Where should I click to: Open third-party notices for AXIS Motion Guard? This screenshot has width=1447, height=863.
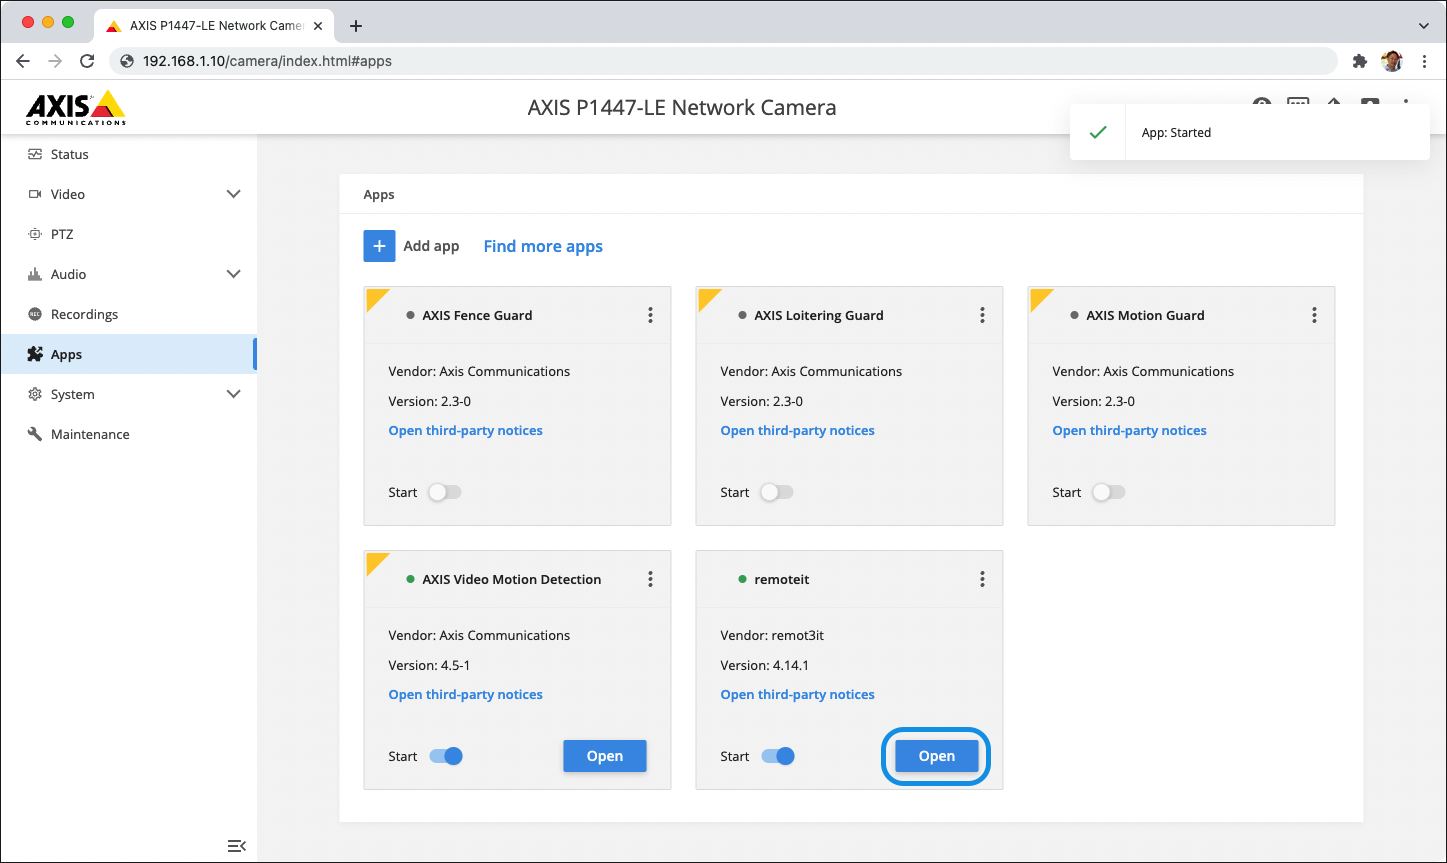(1129, 431)
